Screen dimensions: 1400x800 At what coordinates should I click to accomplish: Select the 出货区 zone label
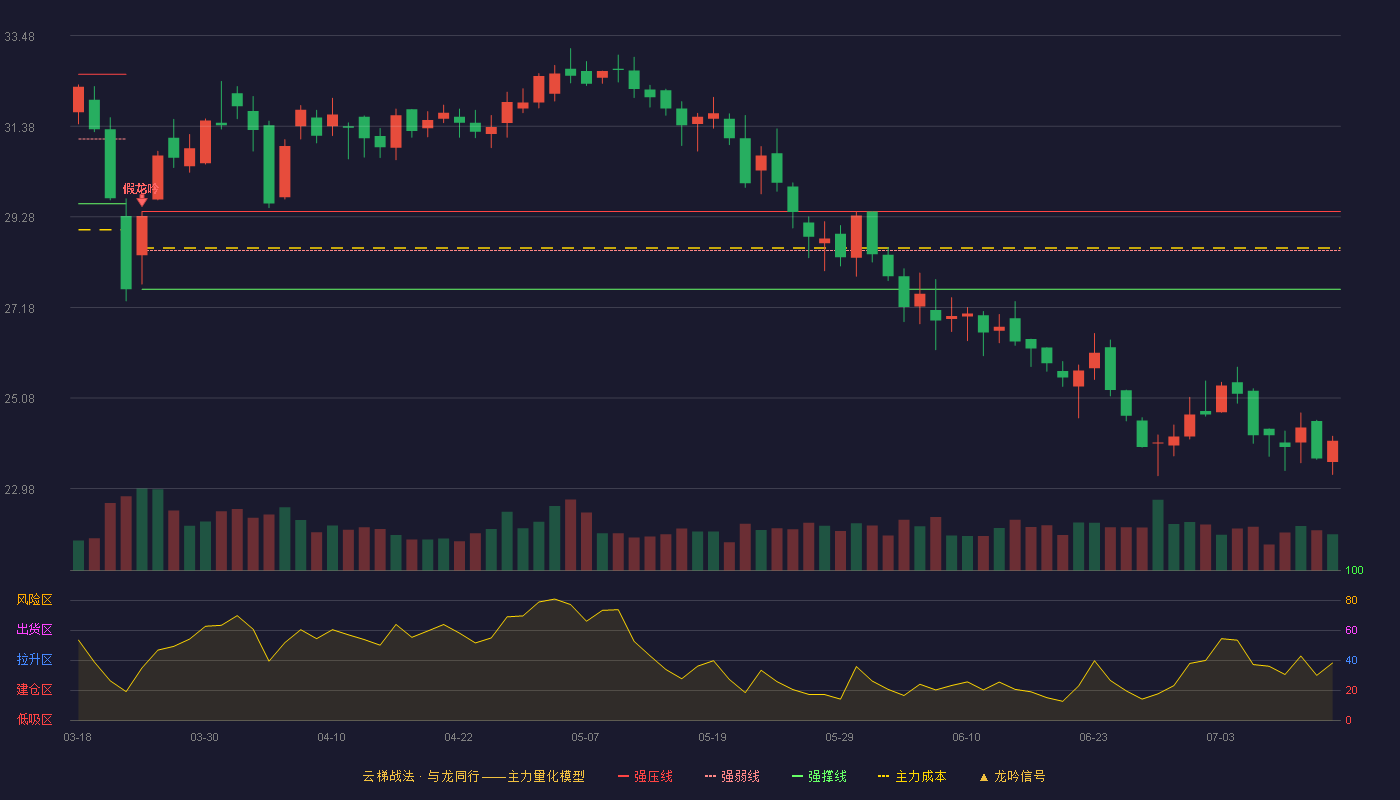pos(34,630)
